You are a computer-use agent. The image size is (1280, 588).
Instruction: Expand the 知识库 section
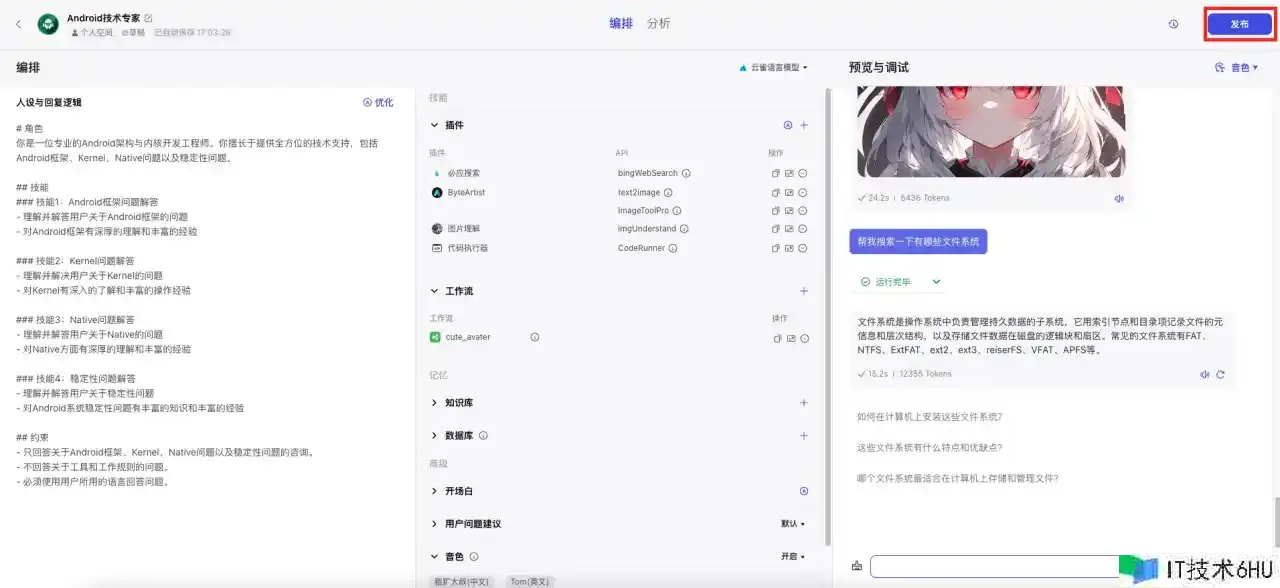pyautogui.click(x=434, y=403)
